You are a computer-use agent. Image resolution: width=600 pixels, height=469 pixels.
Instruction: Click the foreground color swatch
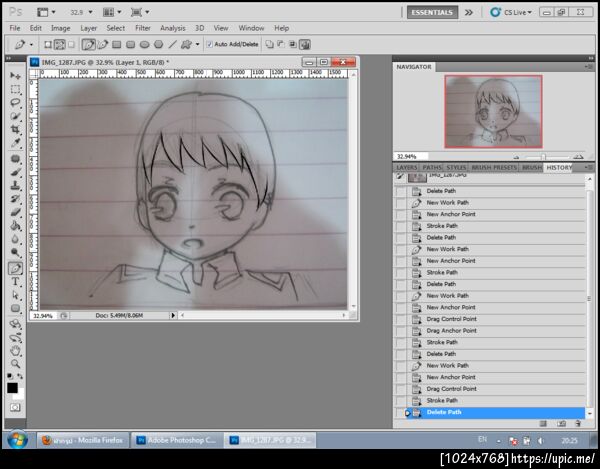point(12,388)
